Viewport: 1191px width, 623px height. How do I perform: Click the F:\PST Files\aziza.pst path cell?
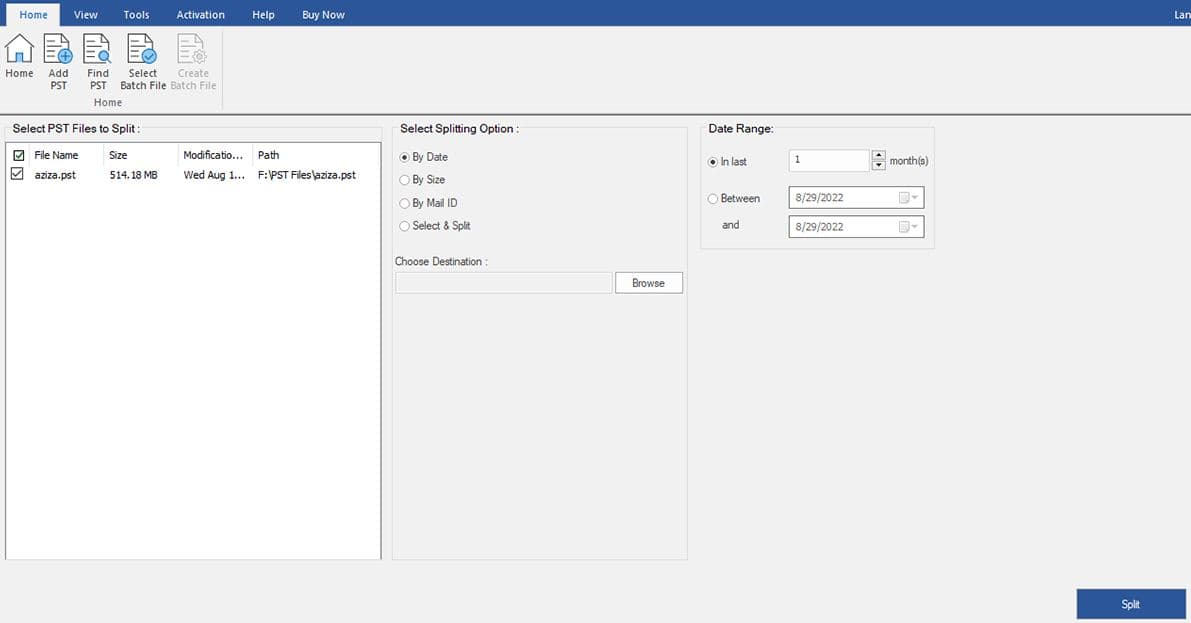(307, 175)
